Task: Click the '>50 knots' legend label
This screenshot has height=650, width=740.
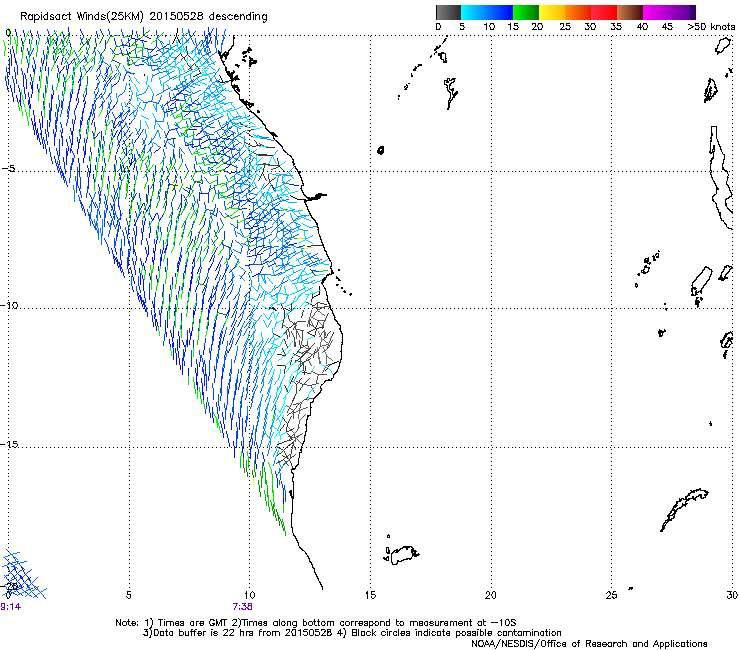Action: [x=711, y=27]
